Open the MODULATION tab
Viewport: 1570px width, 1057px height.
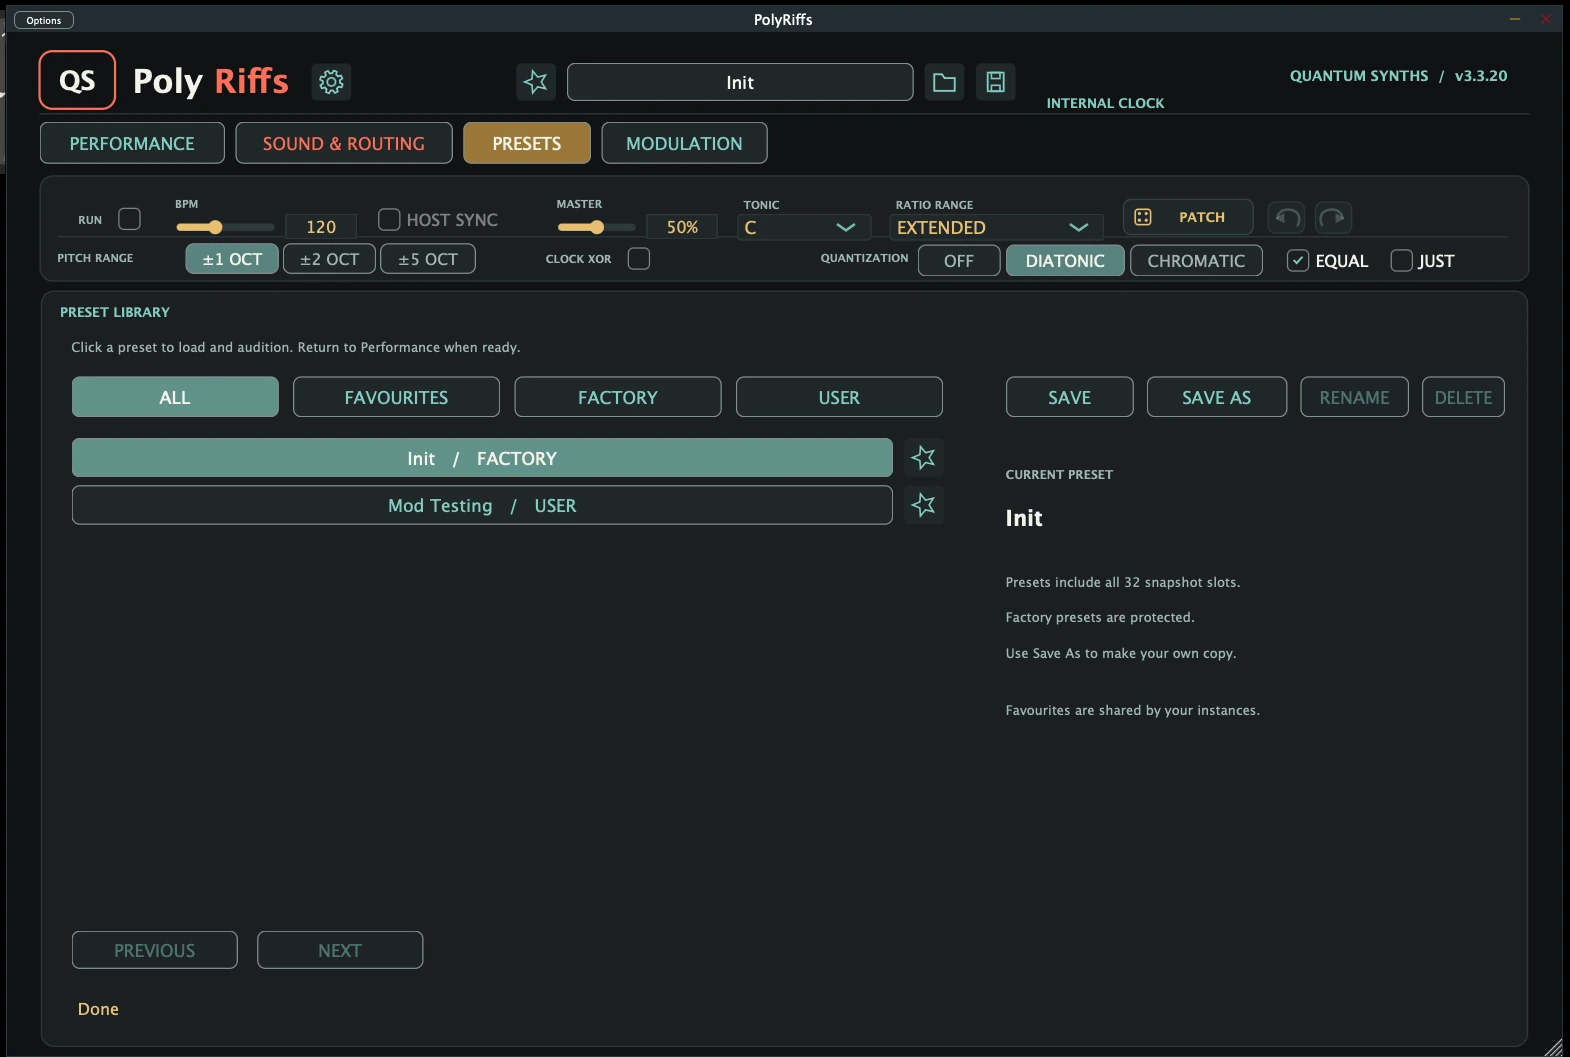pyautogui.click(x=684, y=143)
